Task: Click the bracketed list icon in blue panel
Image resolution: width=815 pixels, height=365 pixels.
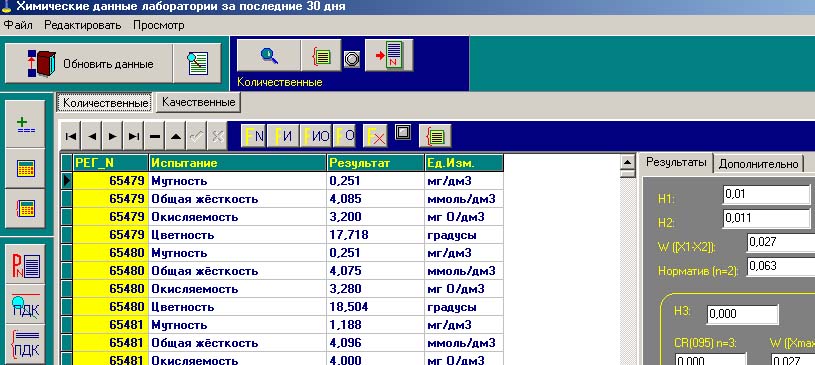Action: [321, 56]
